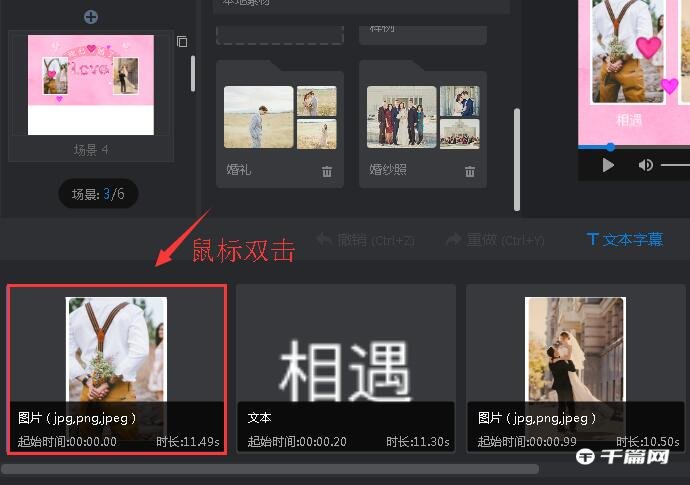Viewport: 690px width, 485px height.
Task: Select the wedding couple image clip starting 00:00.99
Action: tap(576, 368)
